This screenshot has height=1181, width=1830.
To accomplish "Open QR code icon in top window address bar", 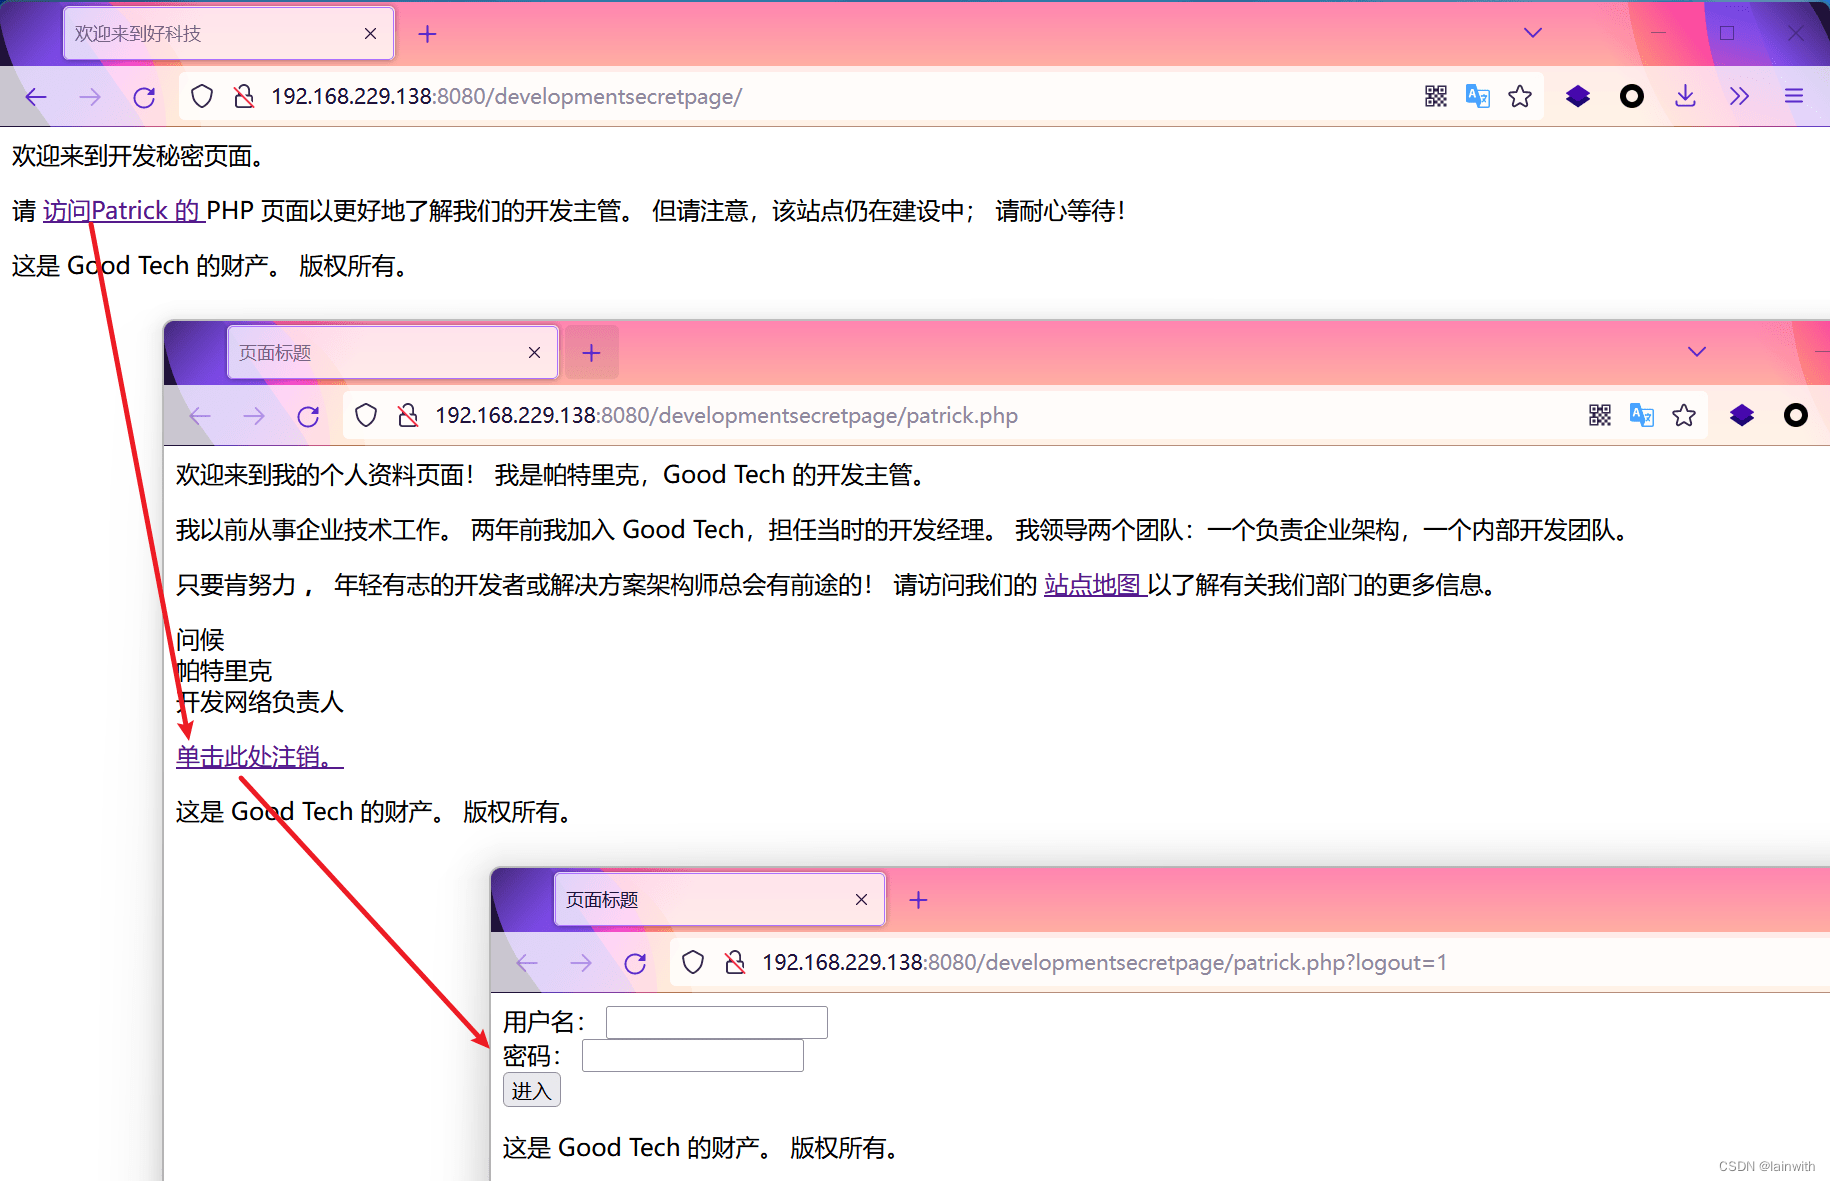I will click(x=1436, y=96).
